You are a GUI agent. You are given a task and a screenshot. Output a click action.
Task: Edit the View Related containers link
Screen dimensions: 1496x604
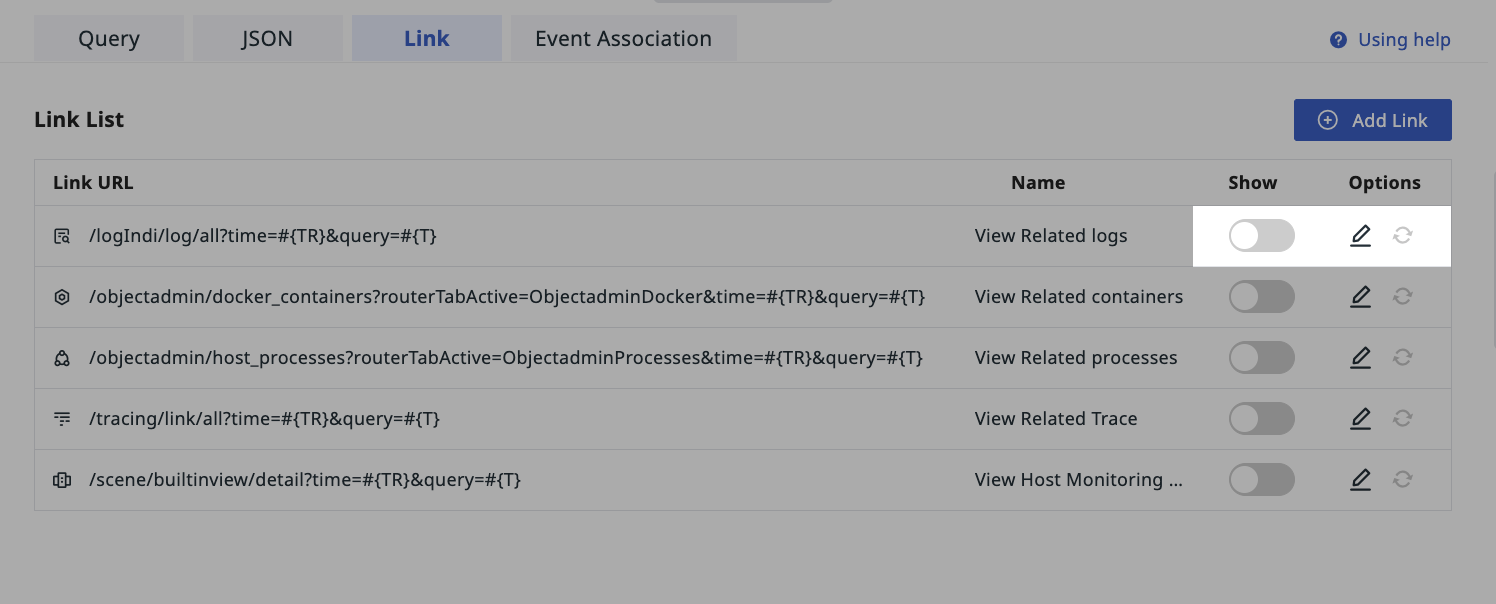point(1360,297)
